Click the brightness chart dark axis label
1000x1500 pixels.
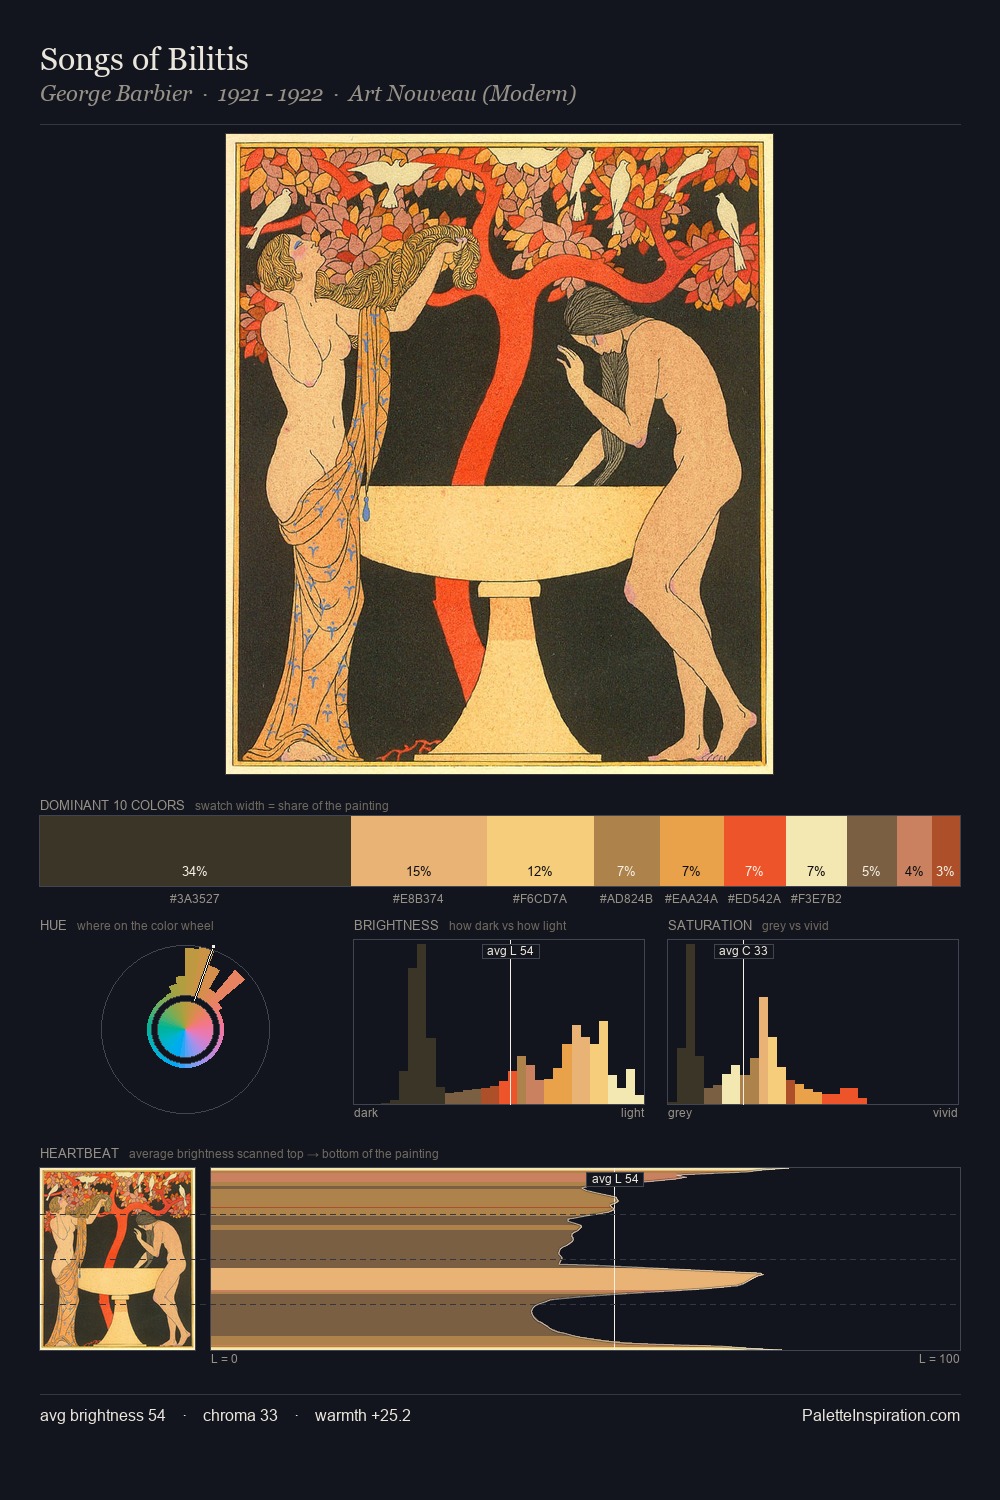click(366, 1113)
